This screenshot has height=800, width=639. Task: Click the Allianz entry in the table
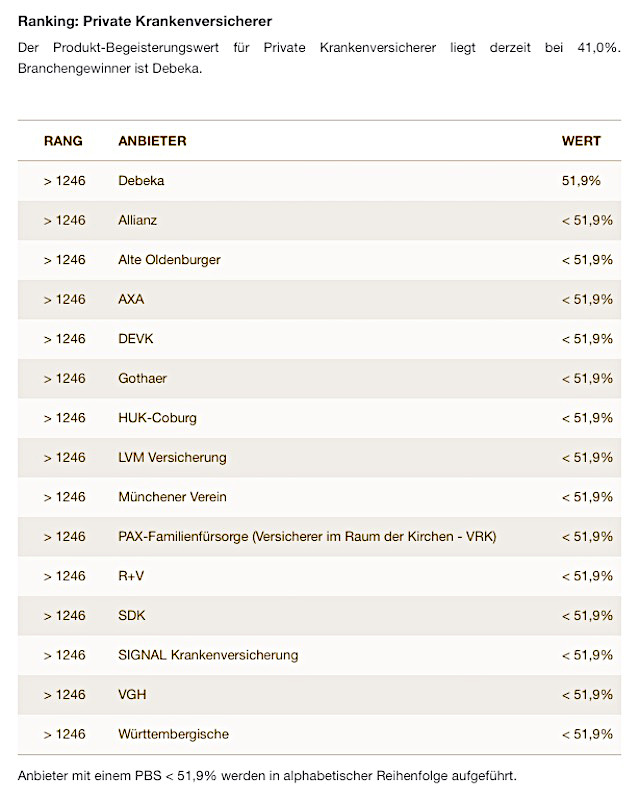click(x=137, y=220)
